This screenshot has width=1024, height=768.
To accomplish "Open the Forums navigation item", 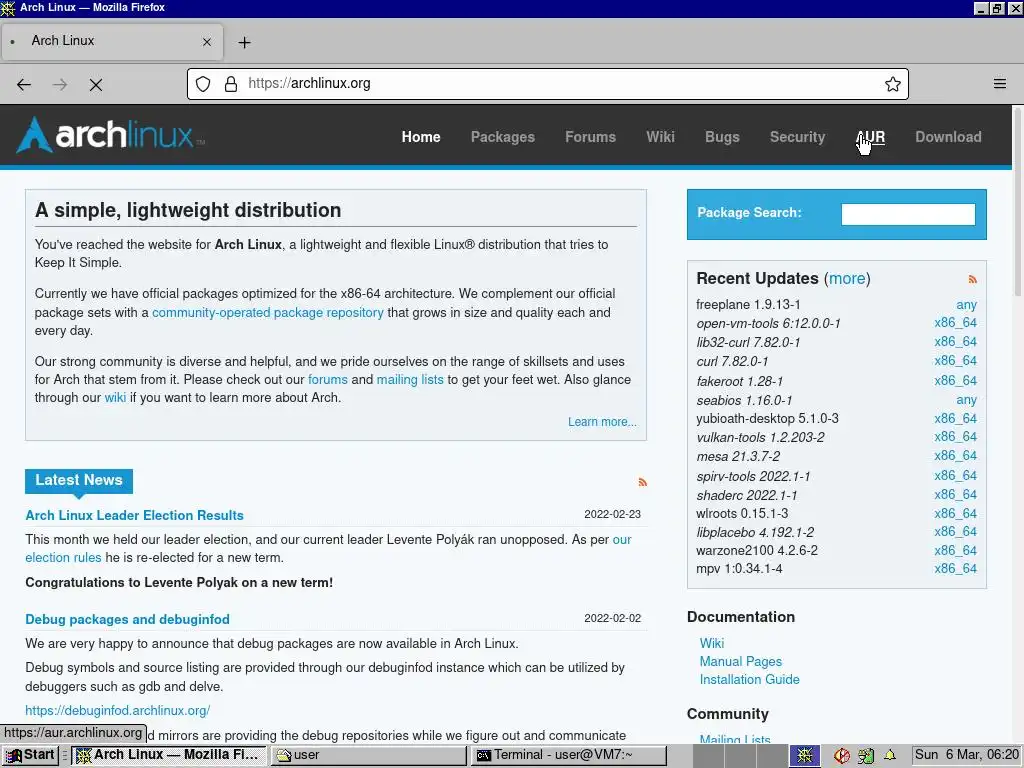I will tap(590, 137).
